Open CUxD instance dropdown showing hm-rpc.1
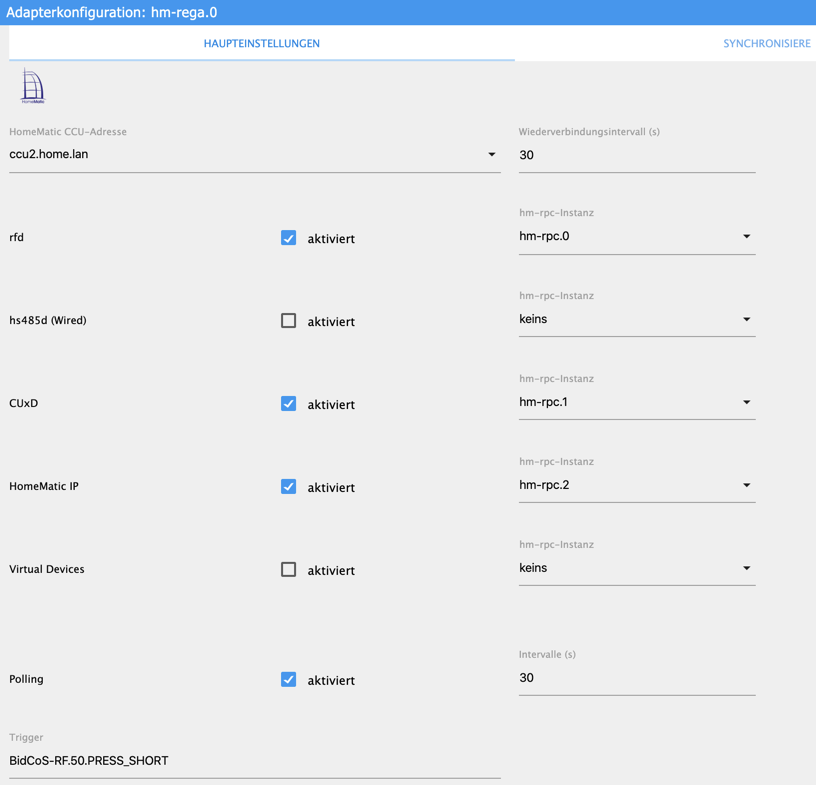The width and height of the screenshot is (816, 785). 637,402
